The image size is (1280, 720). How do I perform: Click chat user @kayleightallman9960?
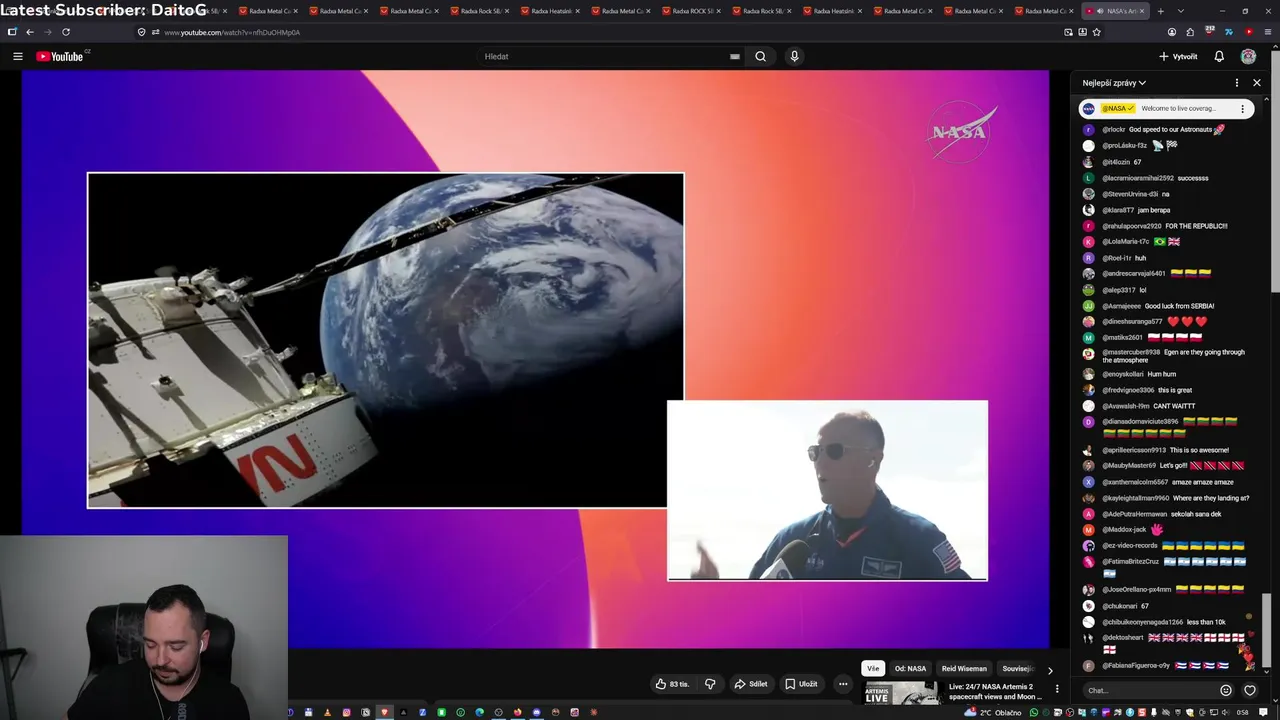click(1135, 498)
